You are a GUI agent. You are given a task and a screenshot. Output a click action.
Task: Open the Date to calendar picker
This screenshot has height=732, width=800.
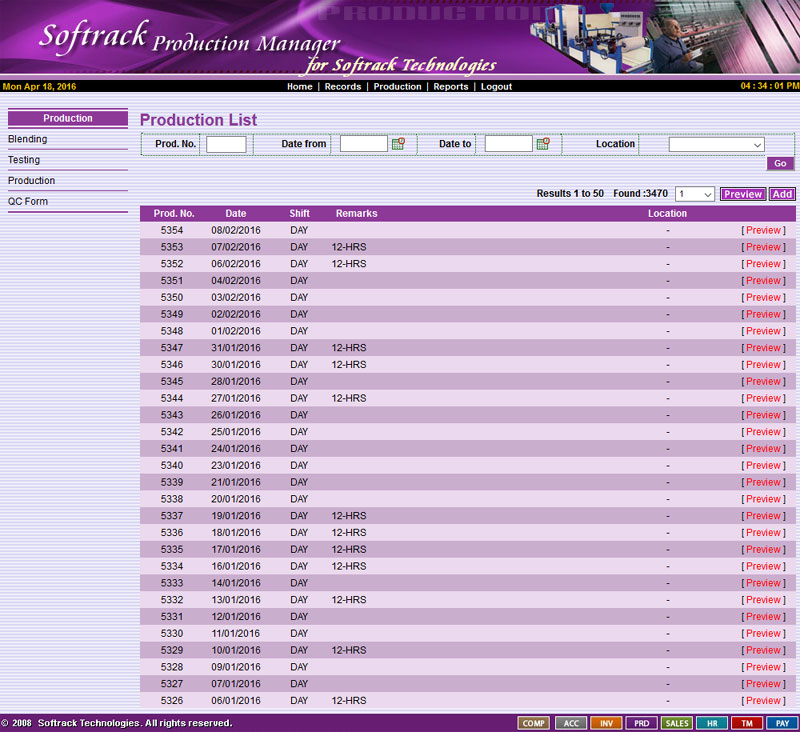[543, 144]
